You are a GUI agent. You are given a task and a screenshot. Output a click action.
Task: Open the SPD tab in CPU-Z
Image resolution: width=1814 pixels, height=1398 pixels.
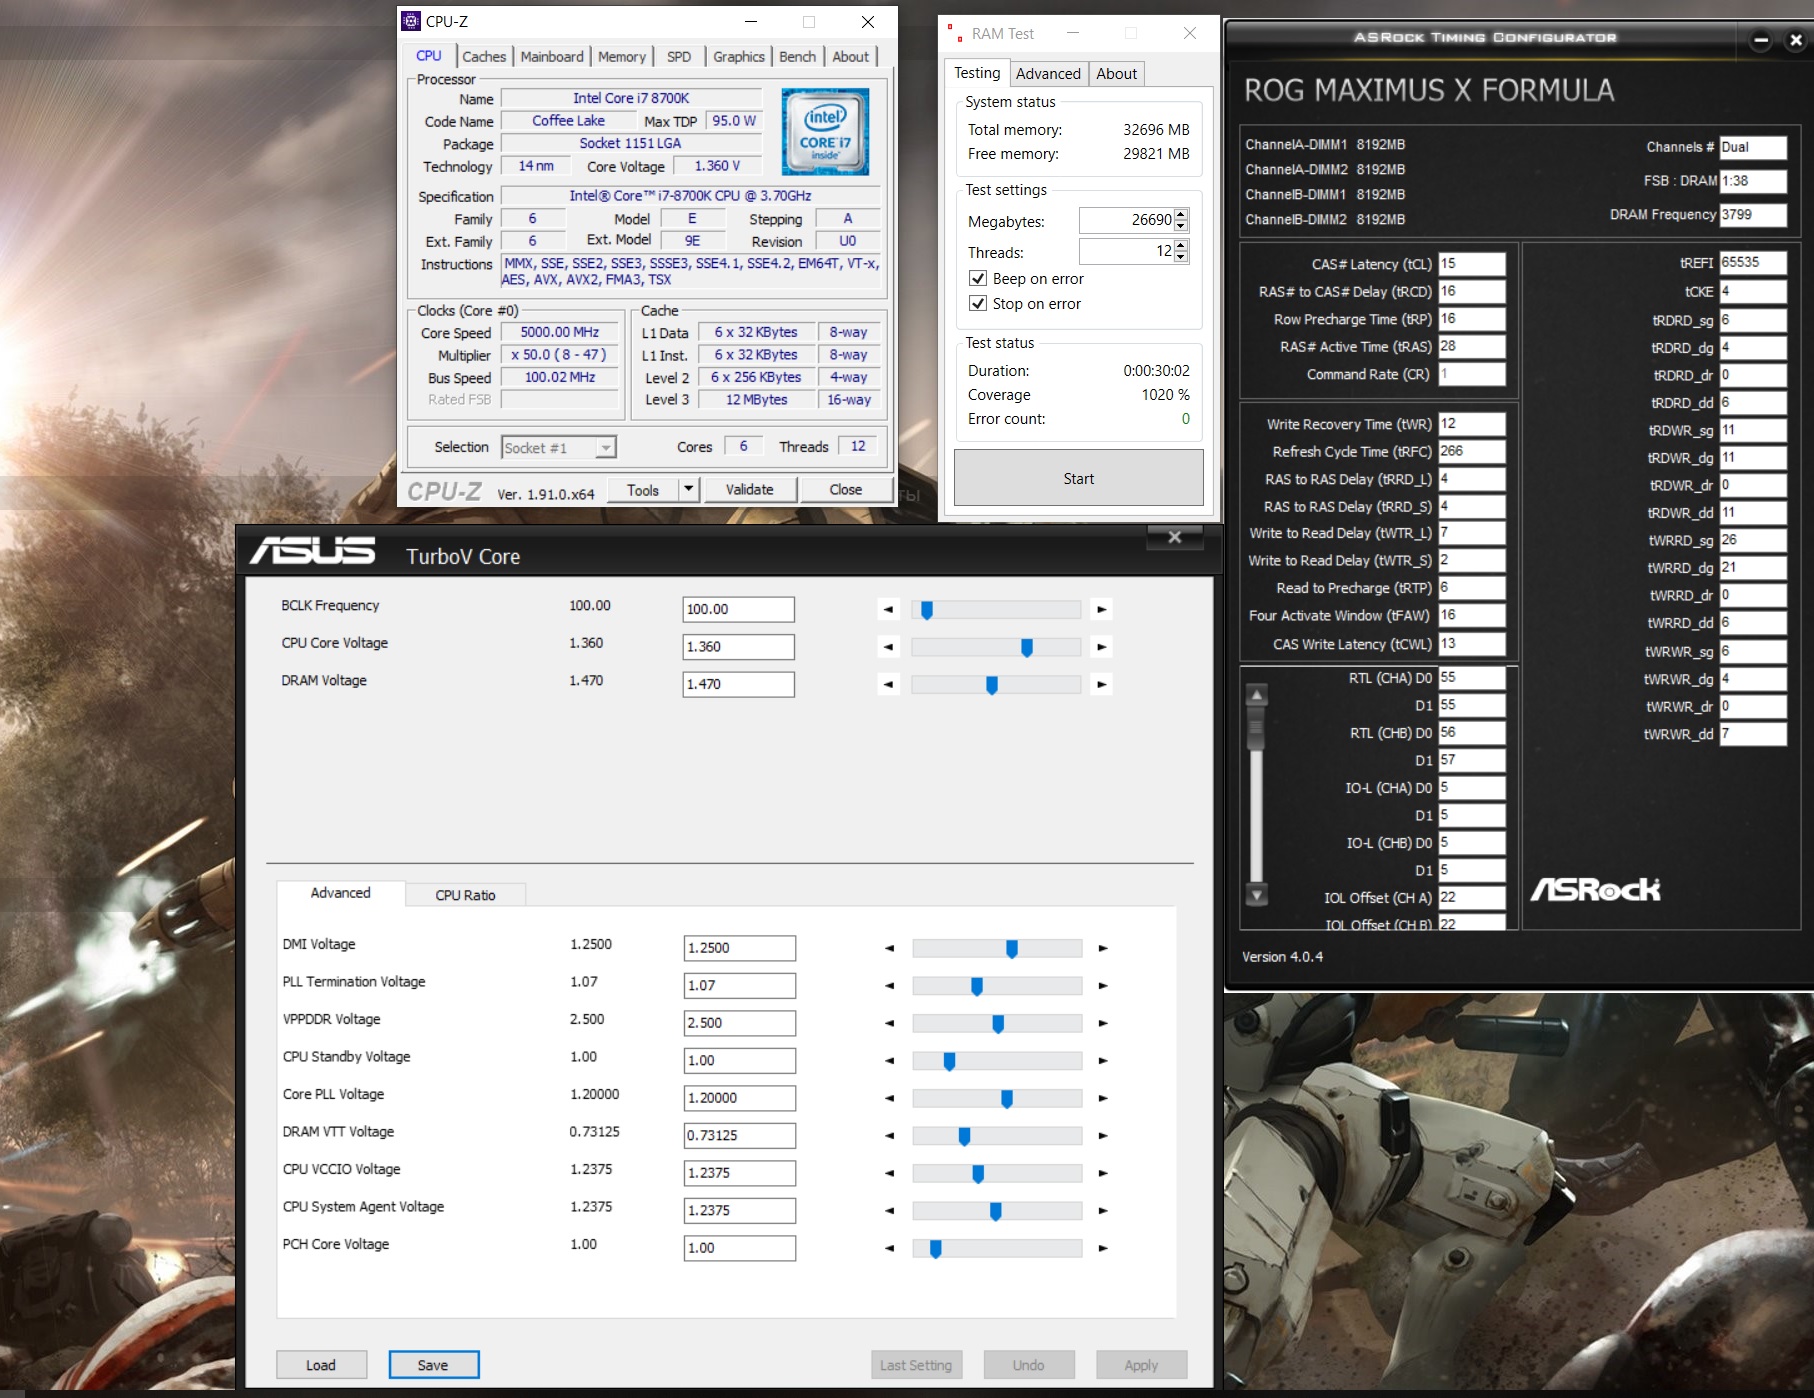679,57
